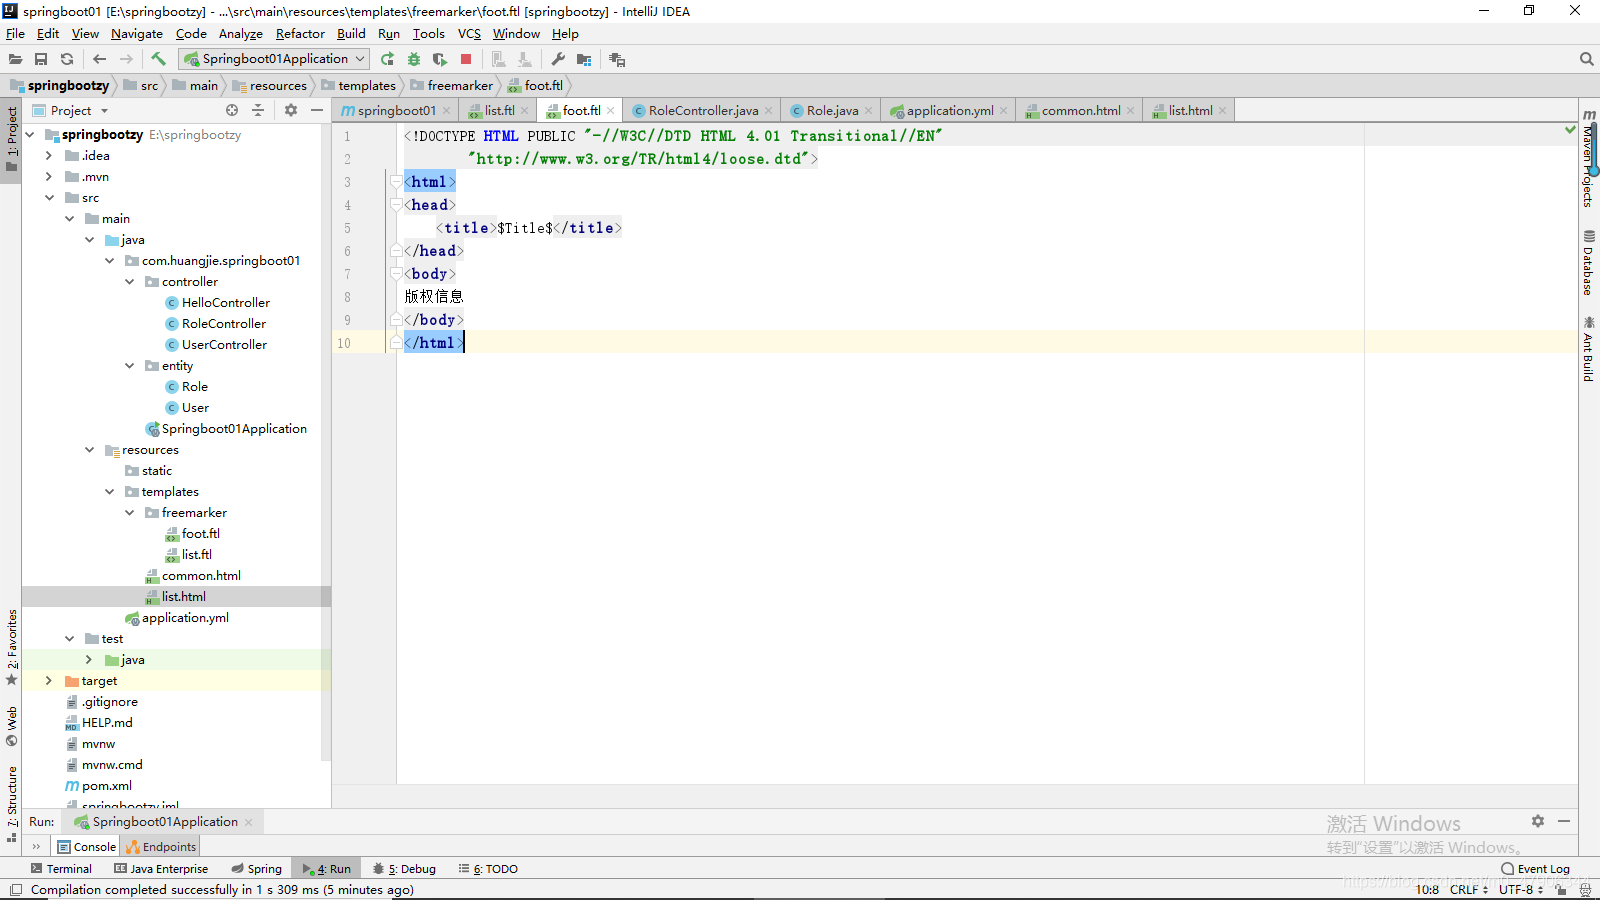Open the Refactor menu

tap(300, 33)
